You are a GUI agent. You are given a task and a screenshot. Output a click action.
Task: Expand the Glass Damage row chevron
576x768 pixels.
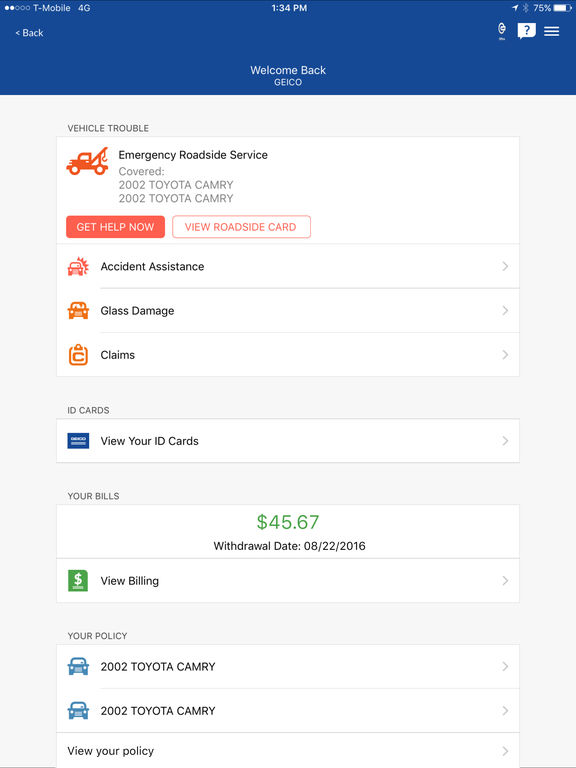pos(505,311)
